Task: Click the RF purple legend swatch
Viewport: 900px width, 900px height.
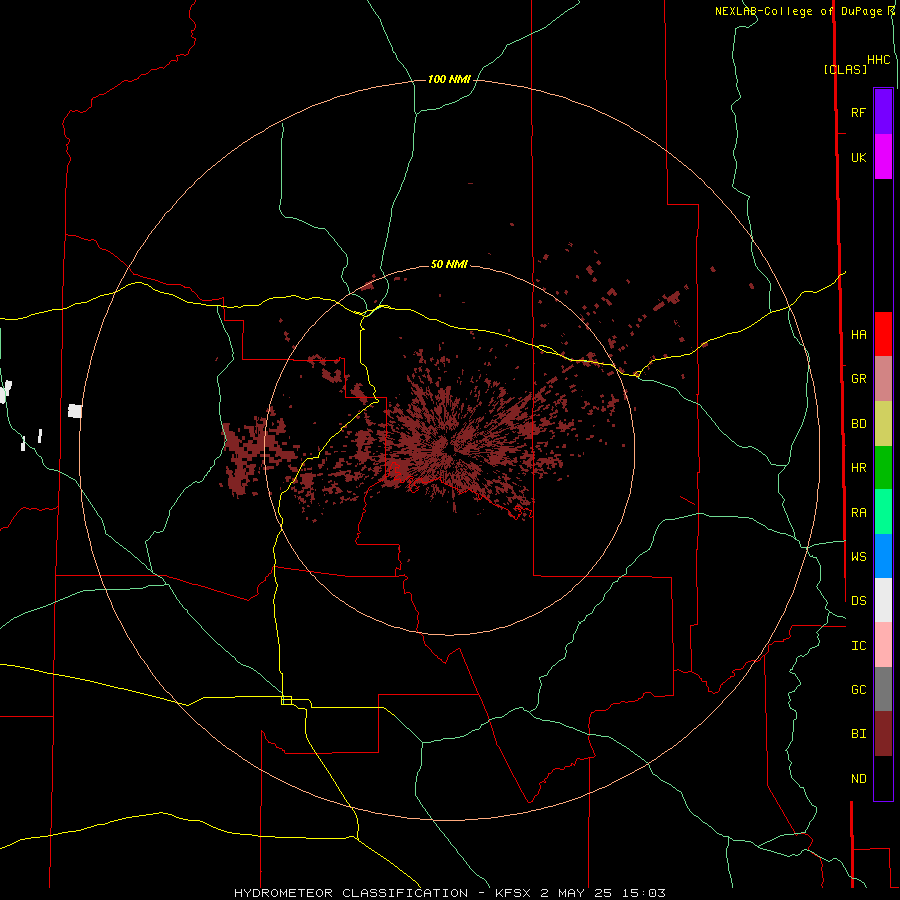Action: [x=883, y=112]
